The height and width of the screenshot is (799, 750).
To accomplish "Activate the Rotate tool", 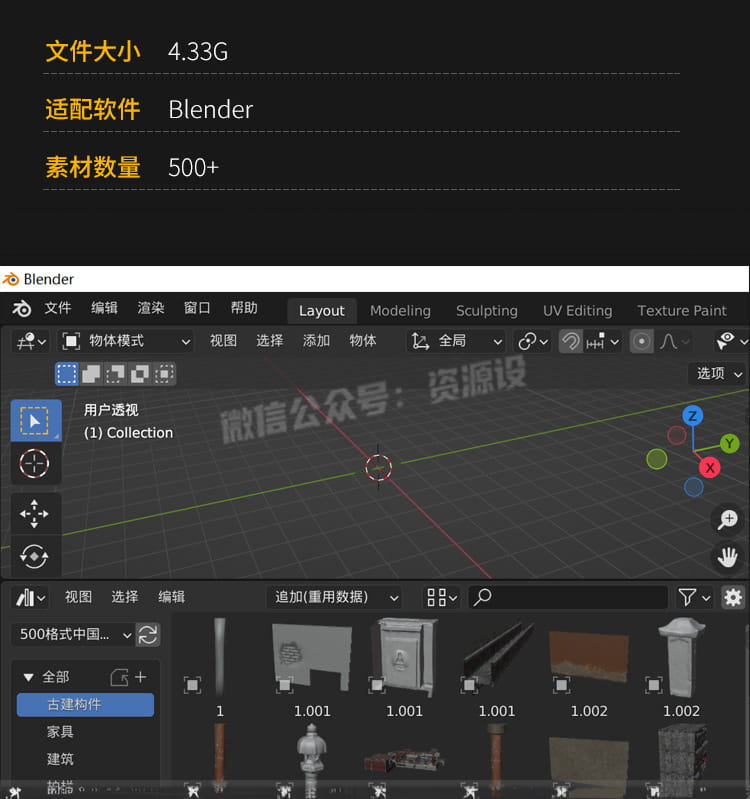I will [35, 556].
